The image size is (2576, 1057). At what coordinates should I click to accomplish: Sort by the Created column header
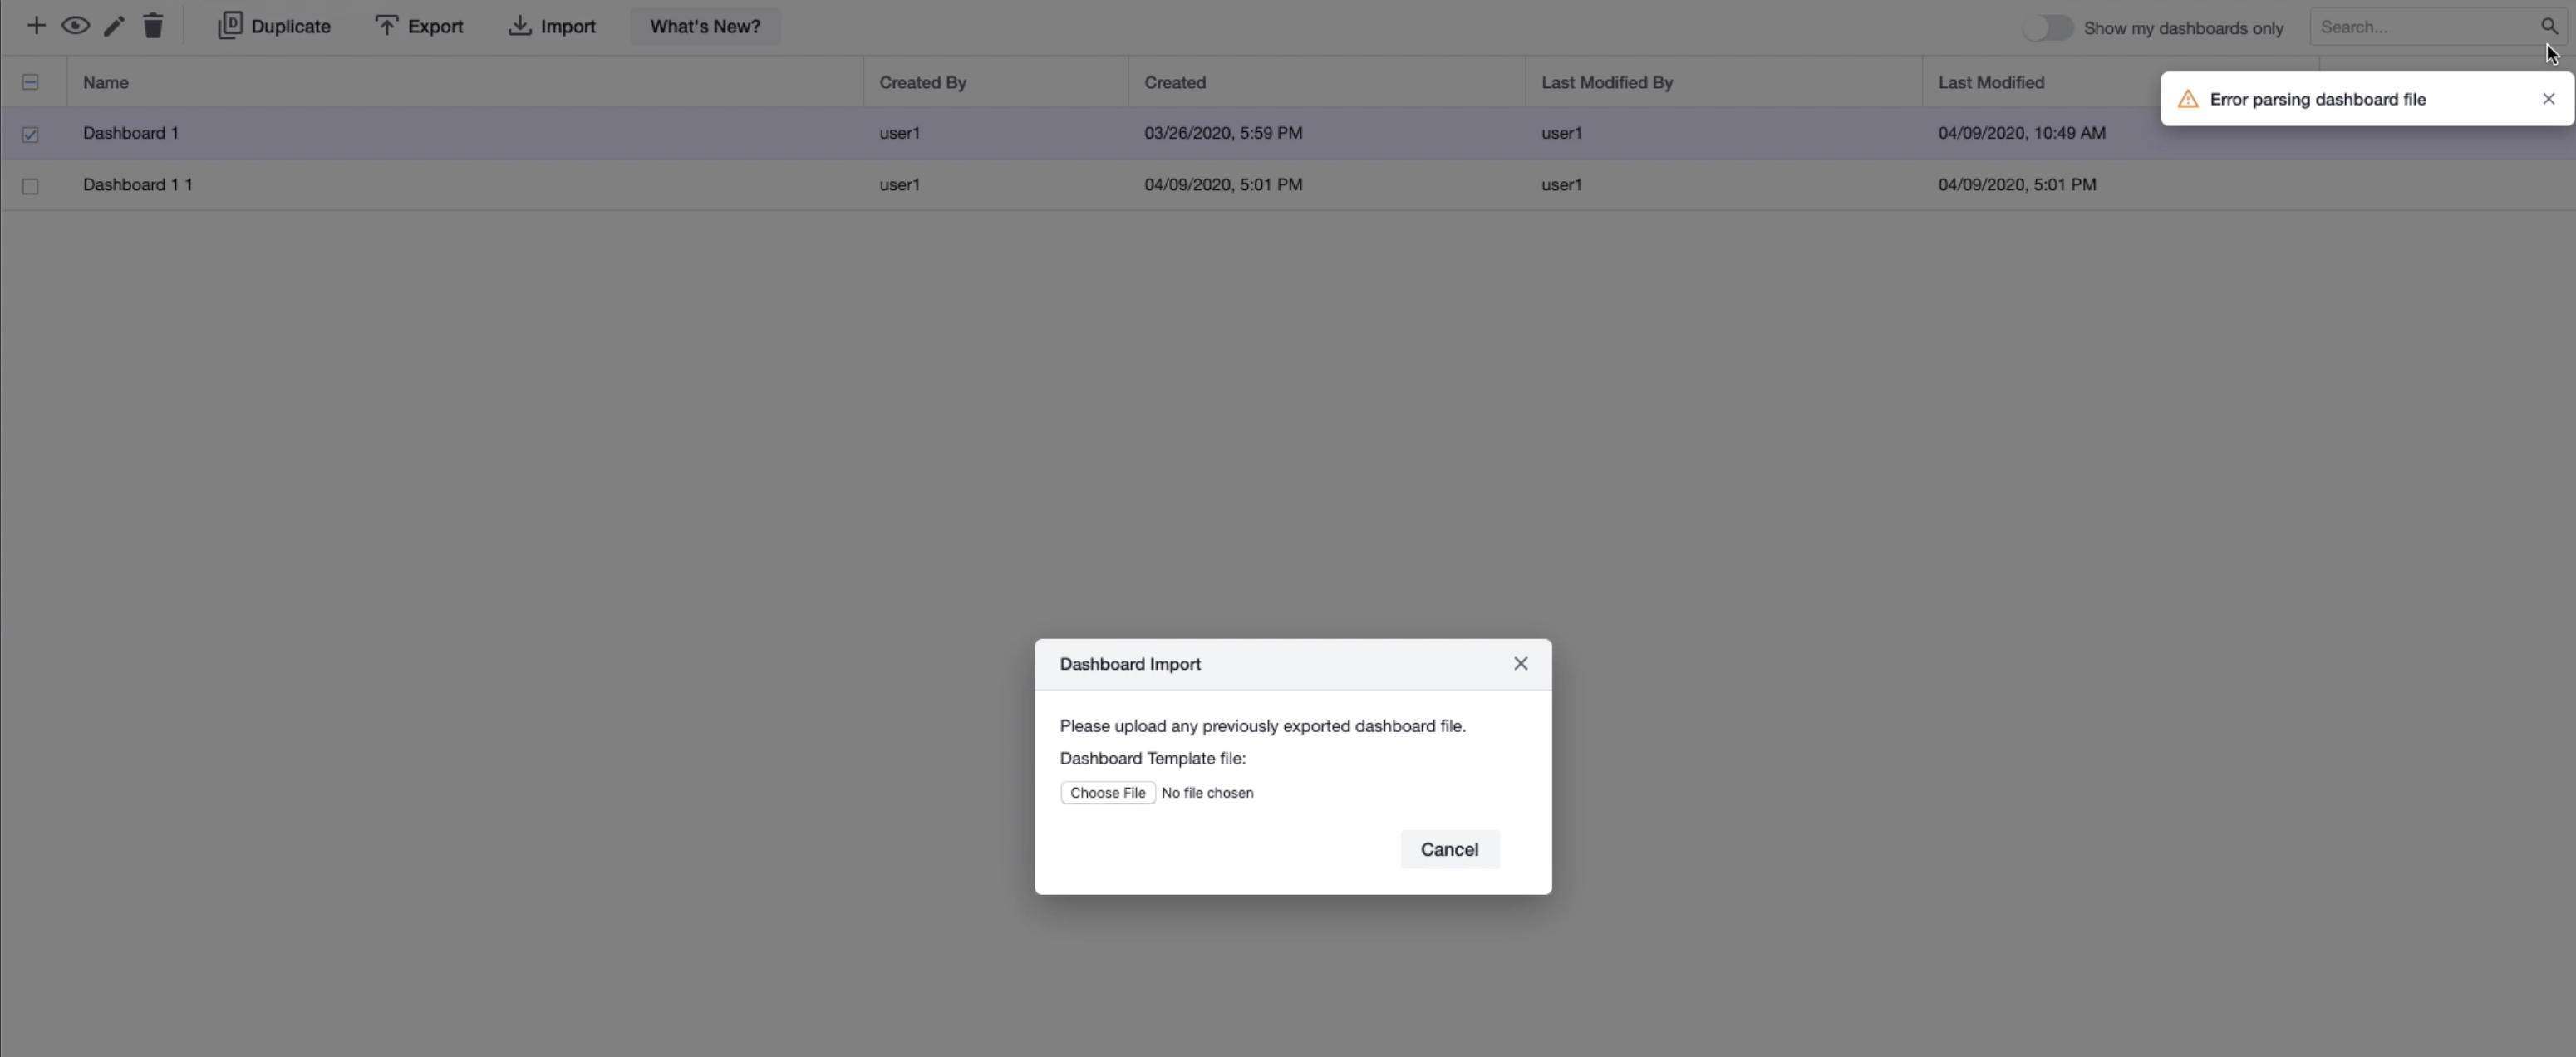(x=1175, y=82)
